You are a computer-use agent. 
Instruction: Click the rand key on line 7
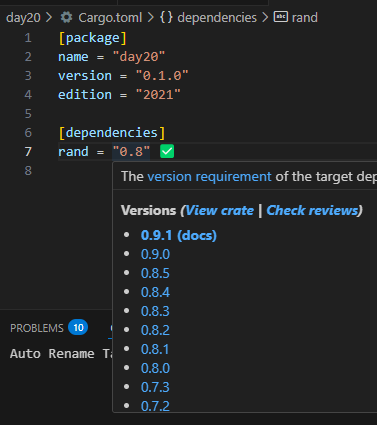[x=73, y=152]
